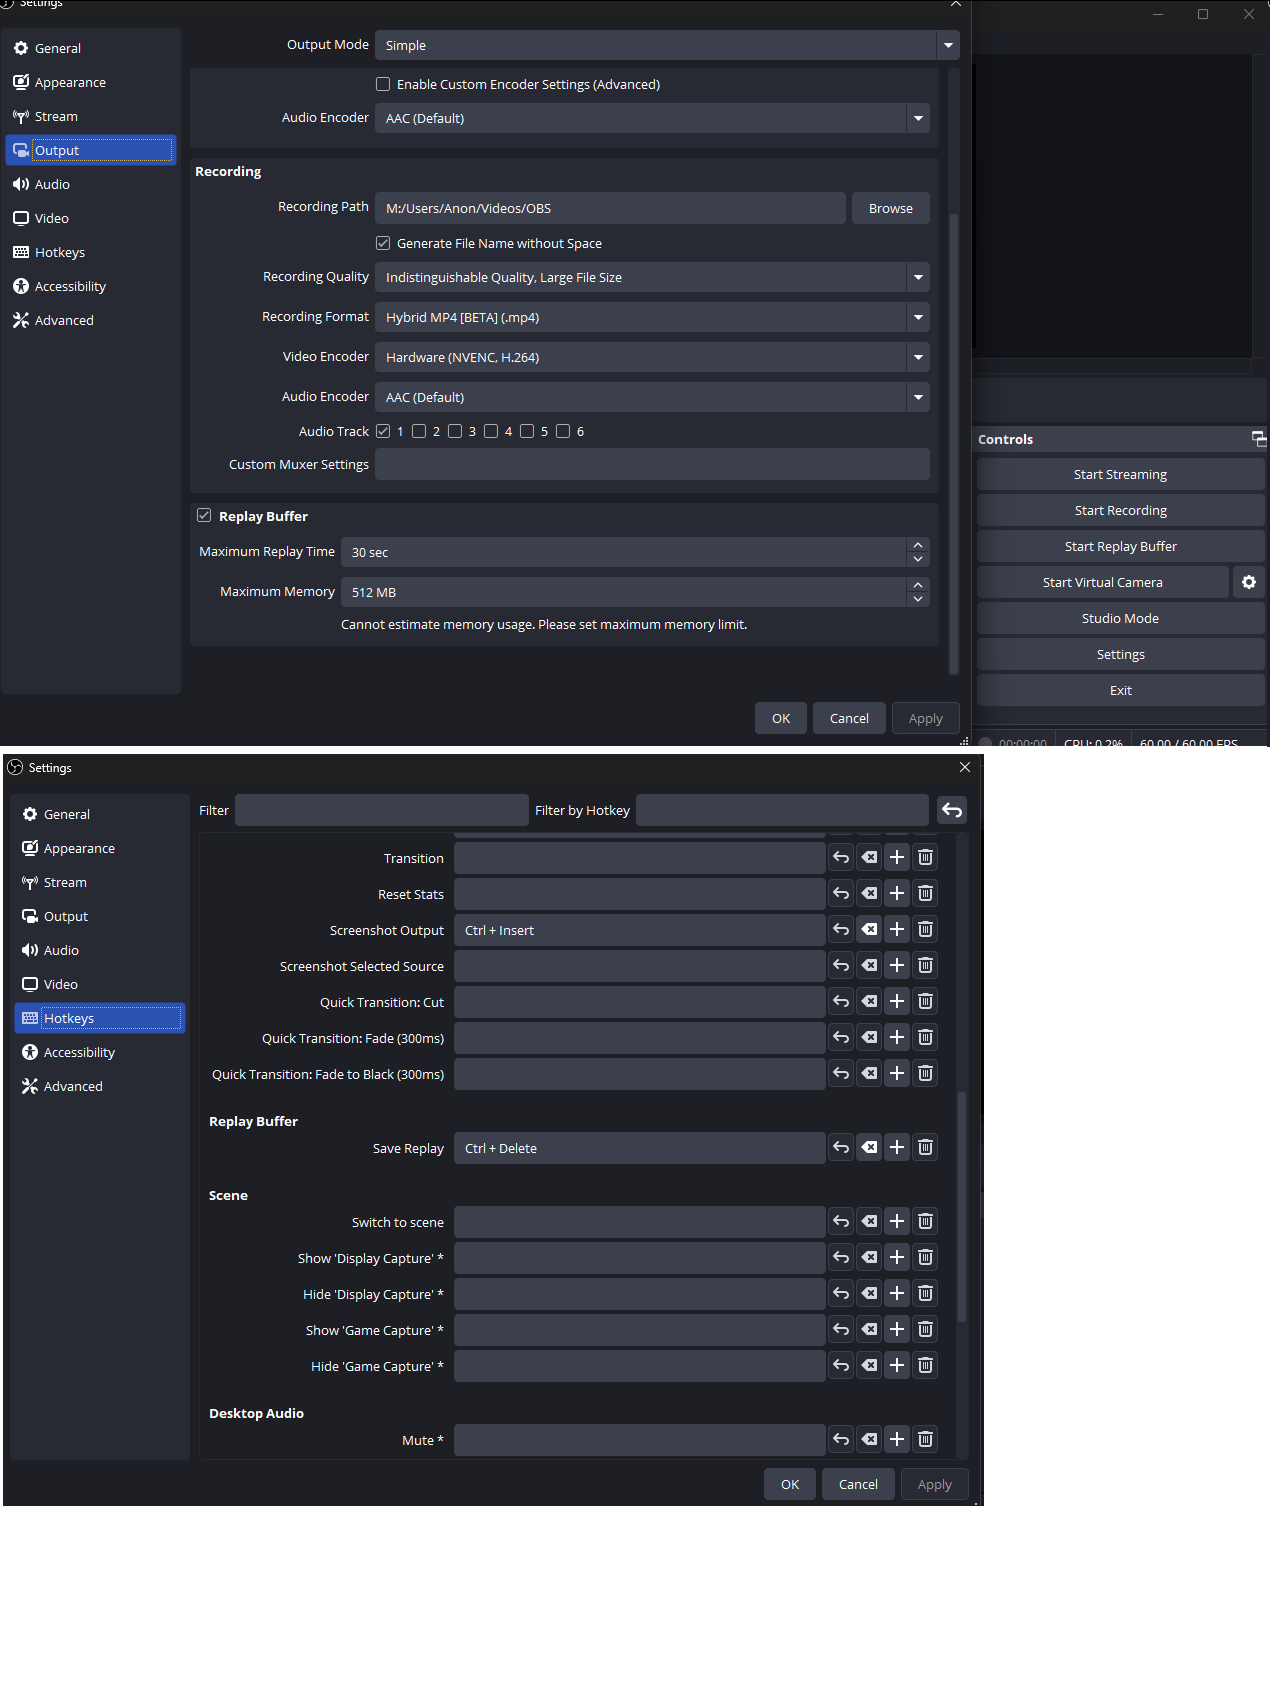Screen dimensions: 1270x1700
Task: Reset the Quick Transition: Cut hotkey
Action: (841, 1002)
